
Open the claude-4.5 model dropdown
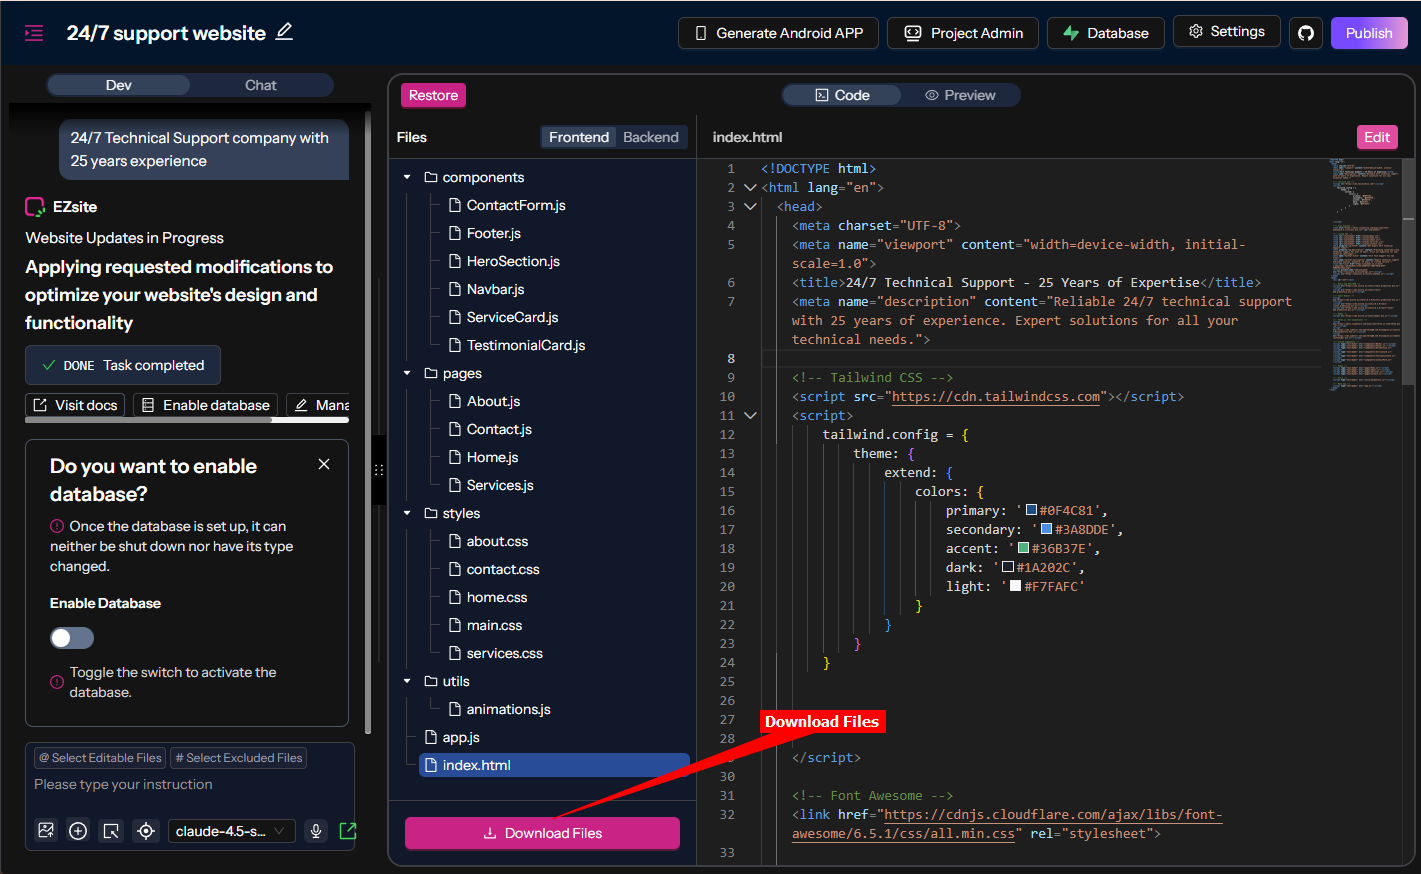pos(230,831)
